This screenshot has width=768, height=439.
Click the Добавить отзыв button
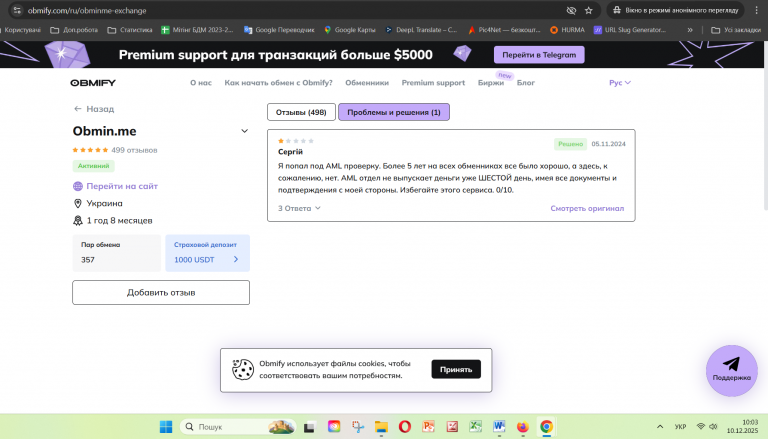pos(161,293)
